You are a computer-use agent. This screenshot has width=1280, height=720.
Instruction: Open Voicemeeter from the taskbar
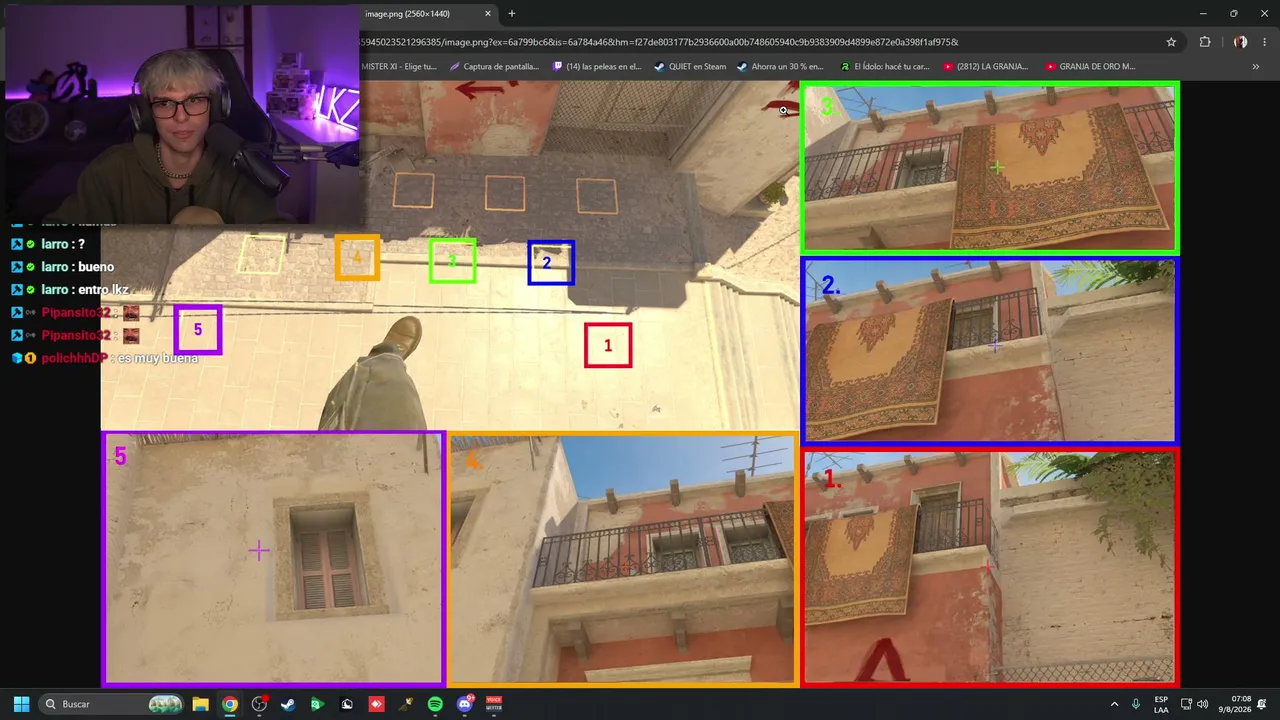tap(494, 704)
